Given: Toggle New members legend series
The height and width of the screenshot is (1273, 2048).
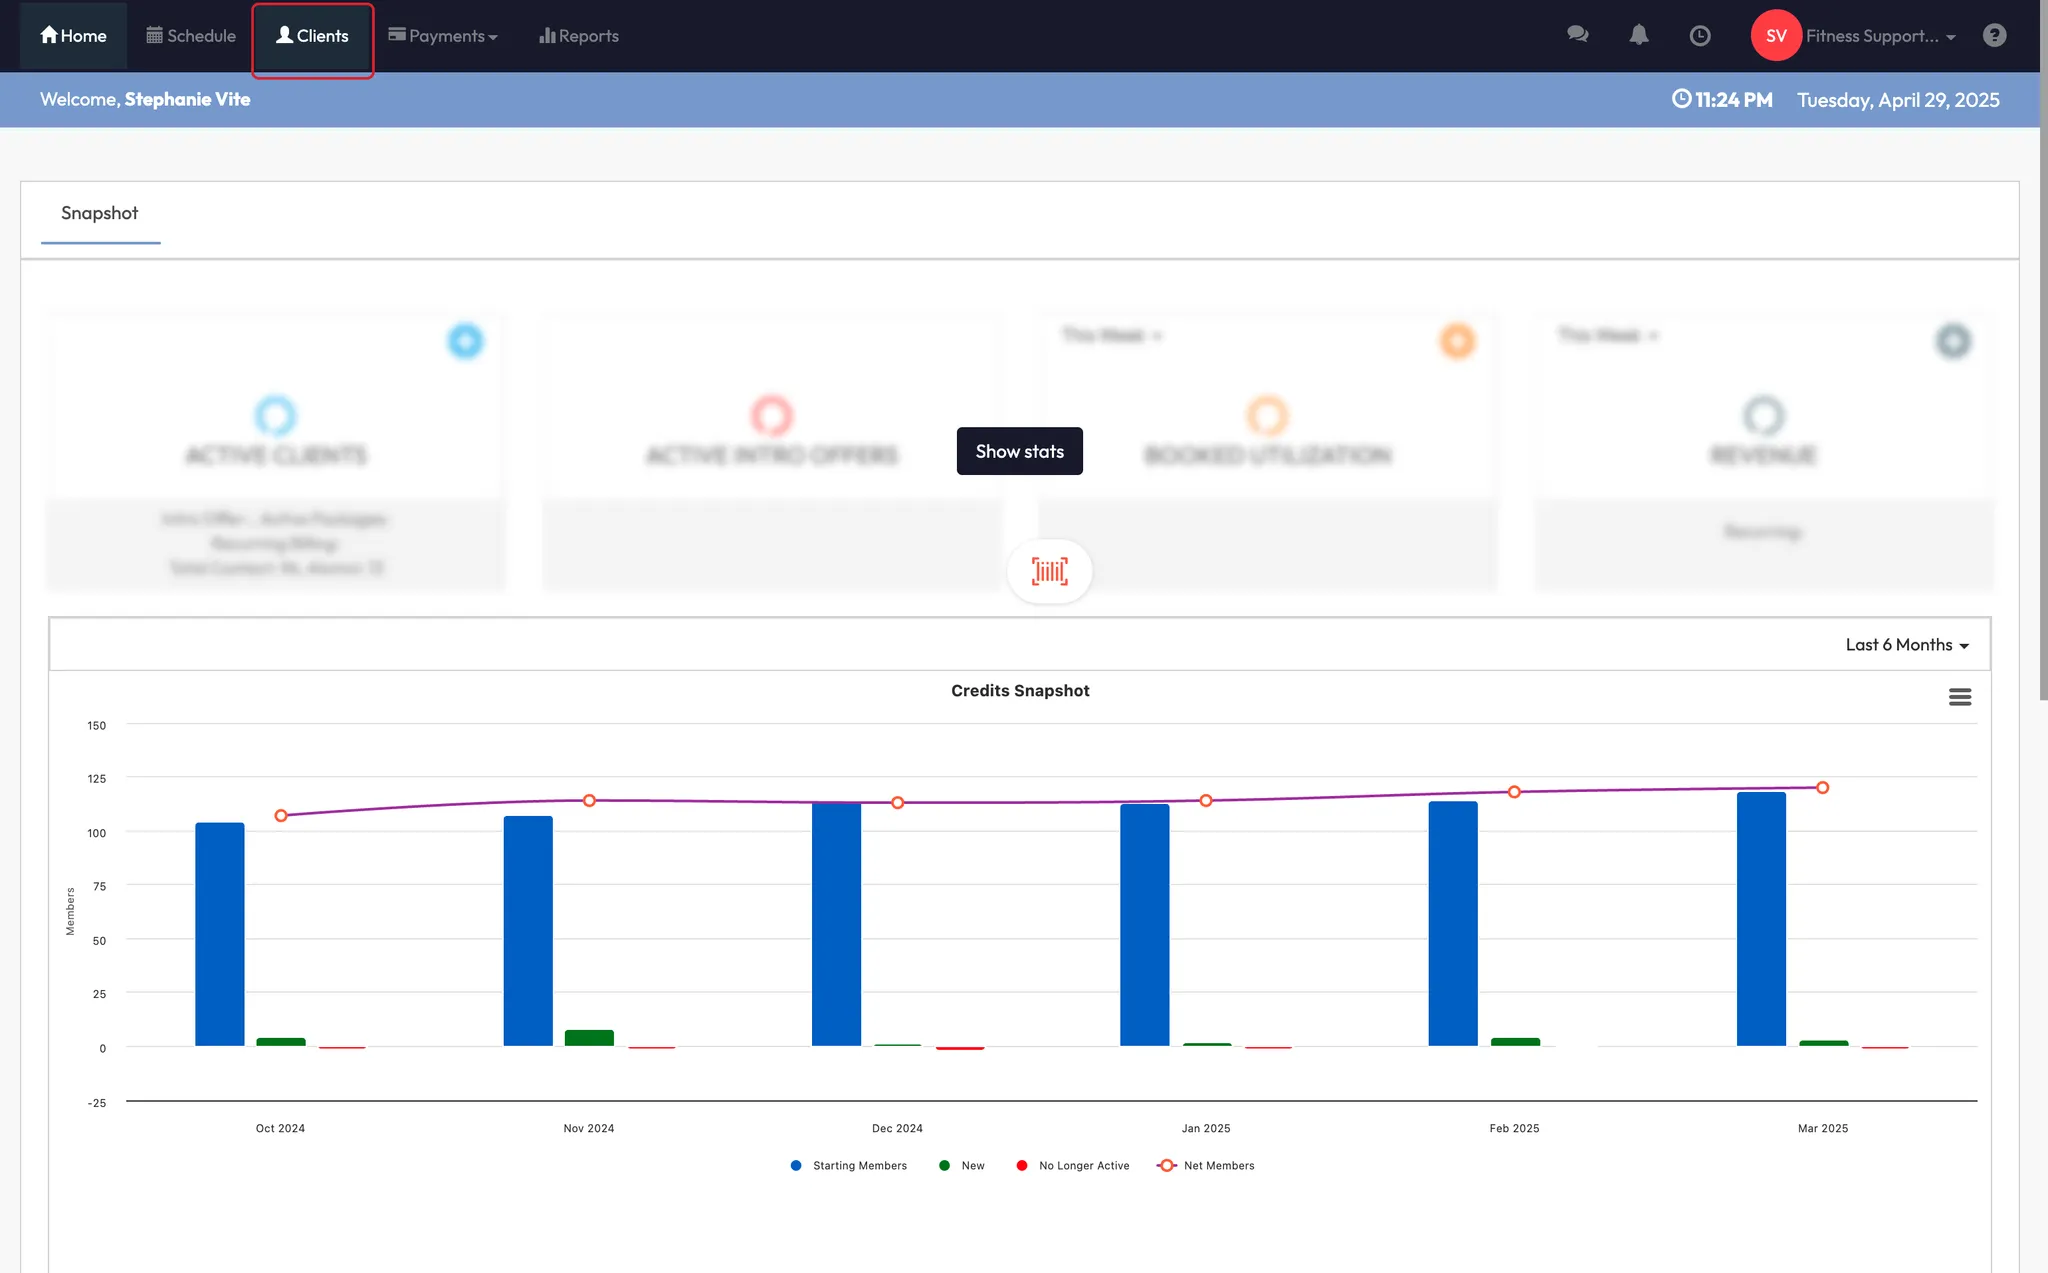Looking at the screenshot, I should point(972,1166).
